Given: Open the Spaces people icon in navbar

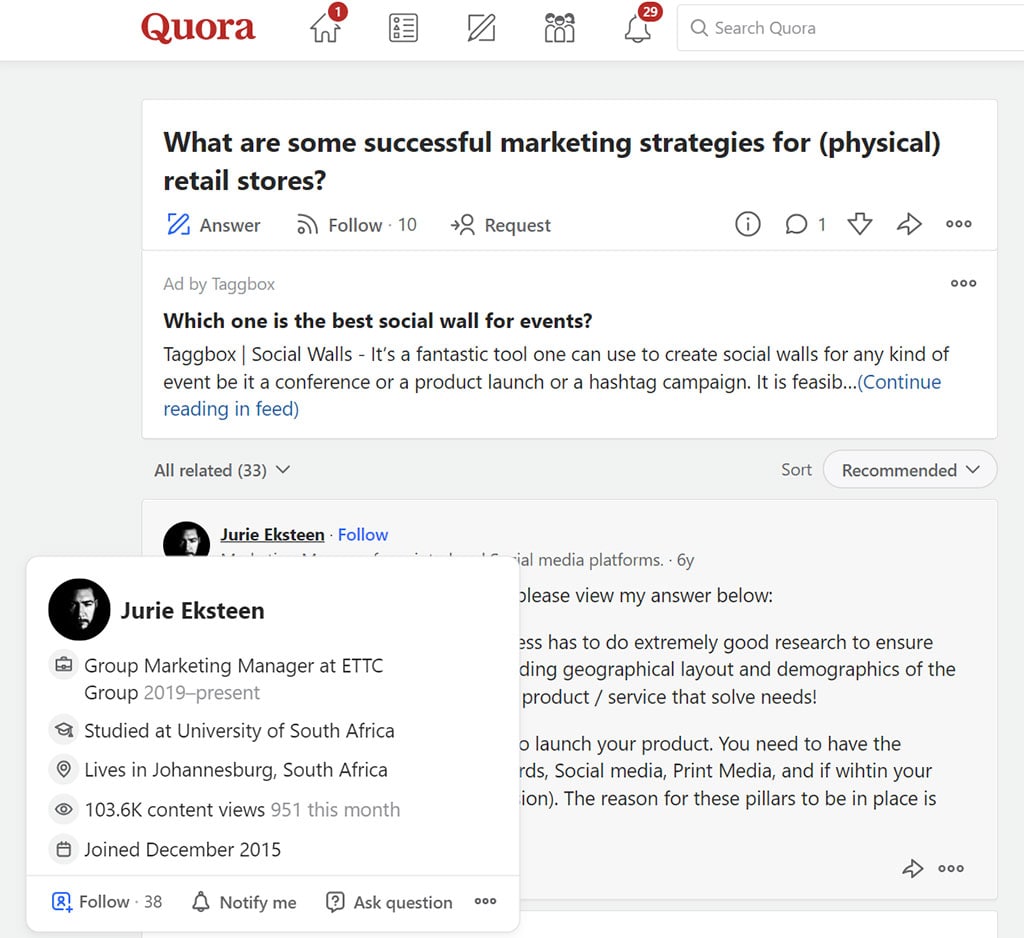Looking at the screenshot, I should pyautogui.click(x=559, y=28).
